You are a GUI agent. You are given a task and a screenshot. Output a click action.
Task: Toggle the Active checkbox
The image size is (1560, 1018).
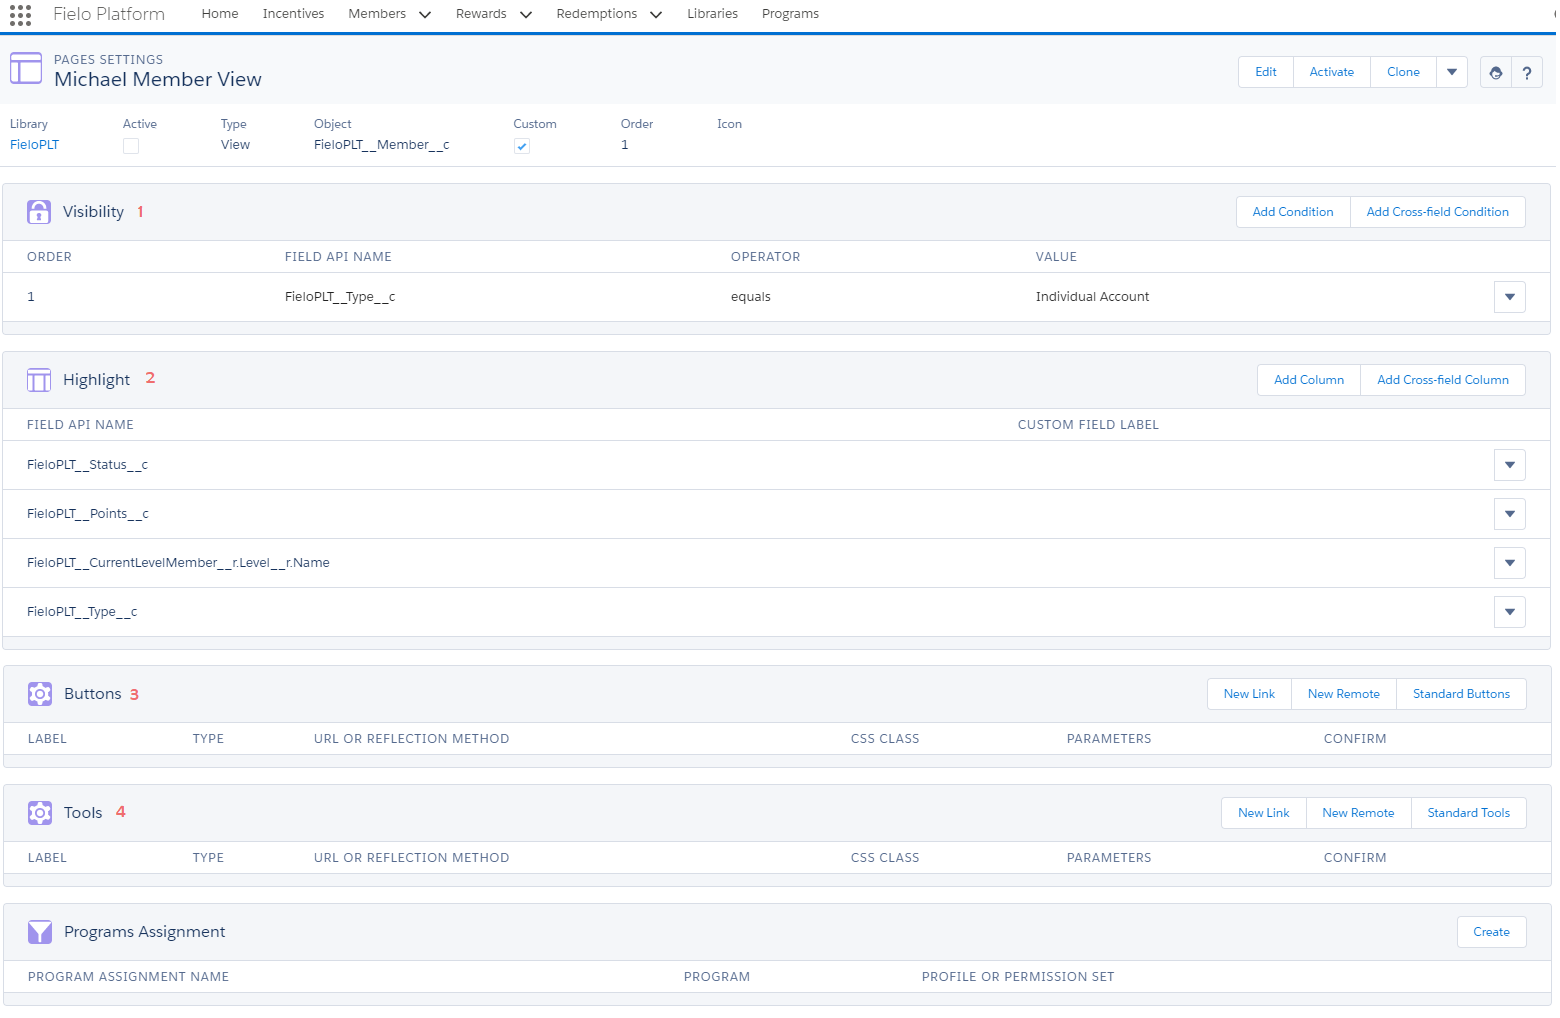point(131,146)
